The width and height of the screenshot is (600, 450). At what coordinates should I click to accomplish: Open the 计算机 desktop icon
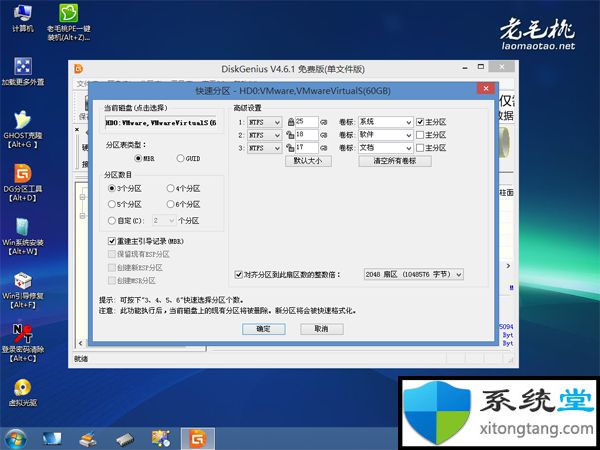point(23,18)
